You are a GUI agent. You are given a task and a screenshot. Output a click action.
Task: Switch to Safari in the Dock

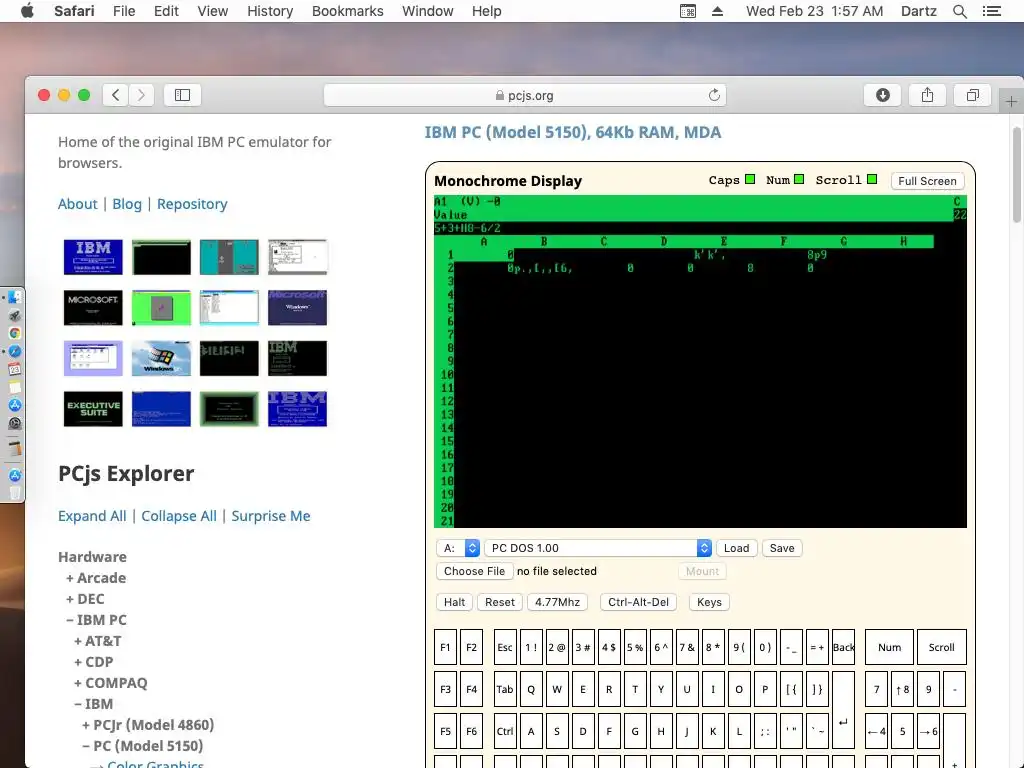14,351
